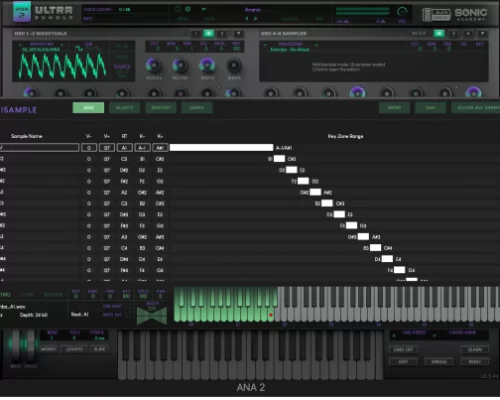Toggle the LOOP option
This screenshot has height=400, width=500.
click(27, 295)
